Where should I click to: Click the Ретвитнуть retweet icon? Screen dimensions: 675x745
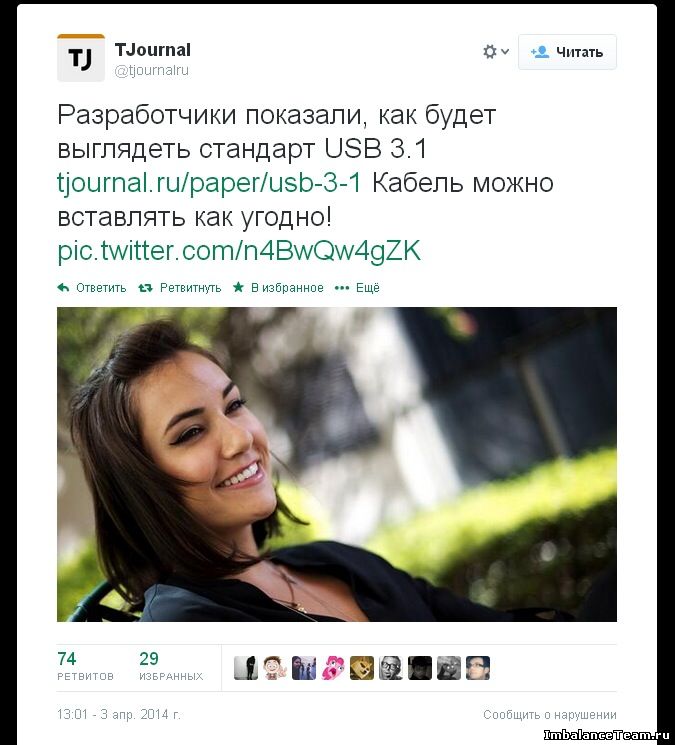tap(145, 287)
